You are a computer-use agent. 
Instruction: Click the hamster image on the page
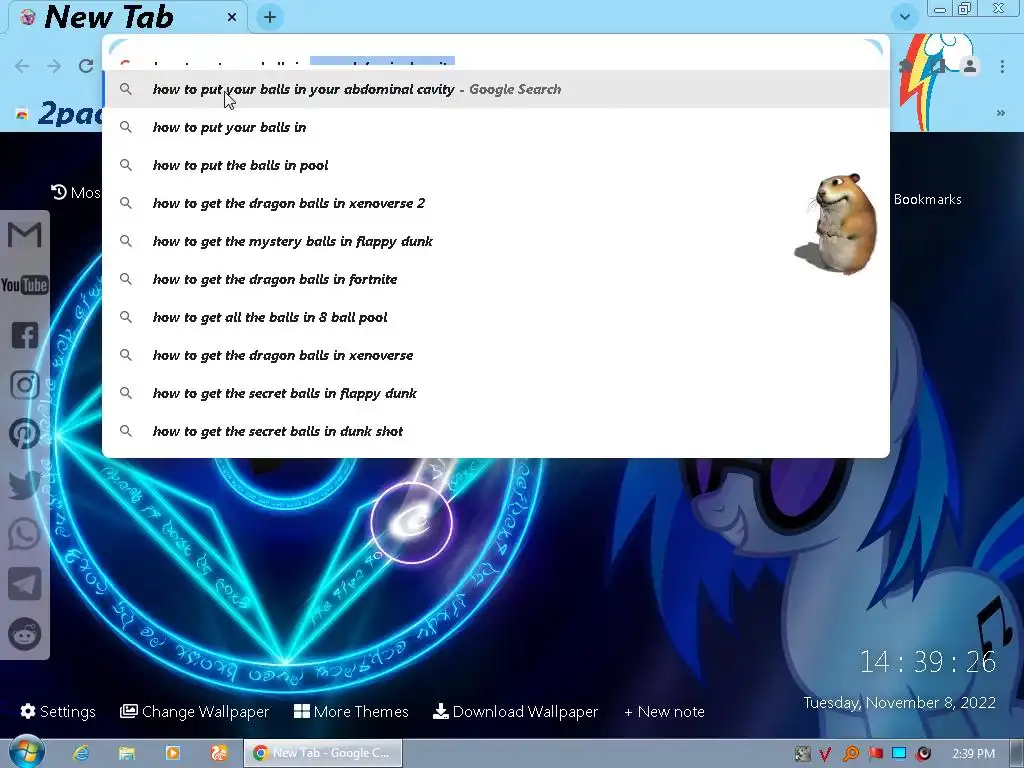(x=837, y=224)
